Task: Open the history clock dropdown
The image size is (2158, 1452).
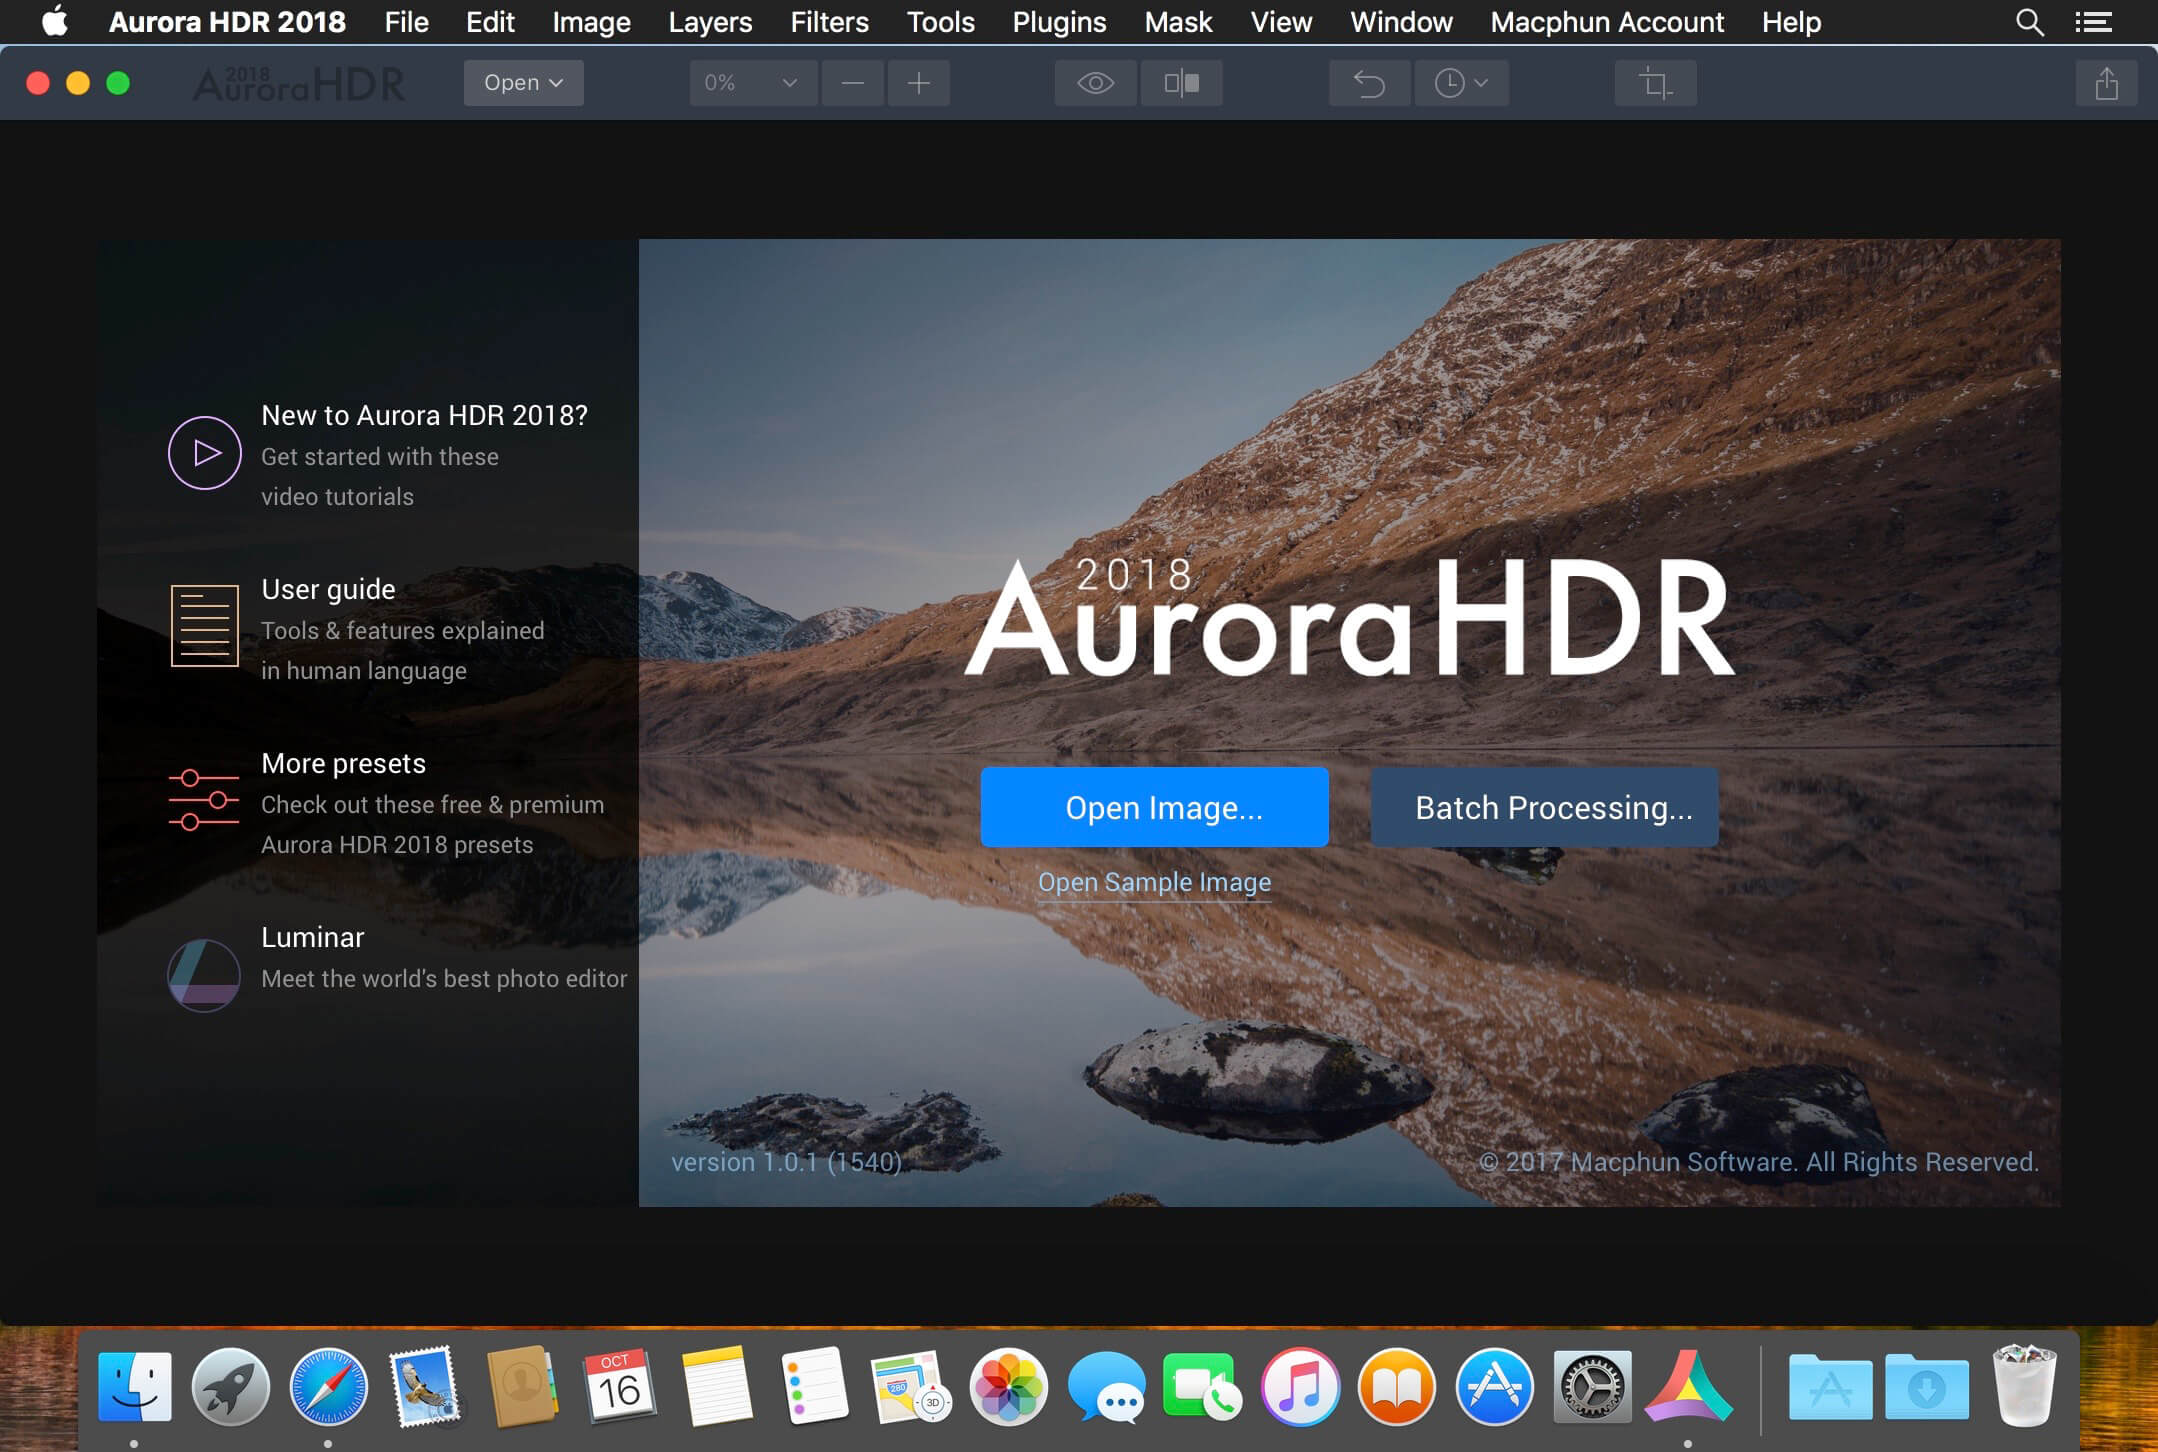Action: 1461,83
